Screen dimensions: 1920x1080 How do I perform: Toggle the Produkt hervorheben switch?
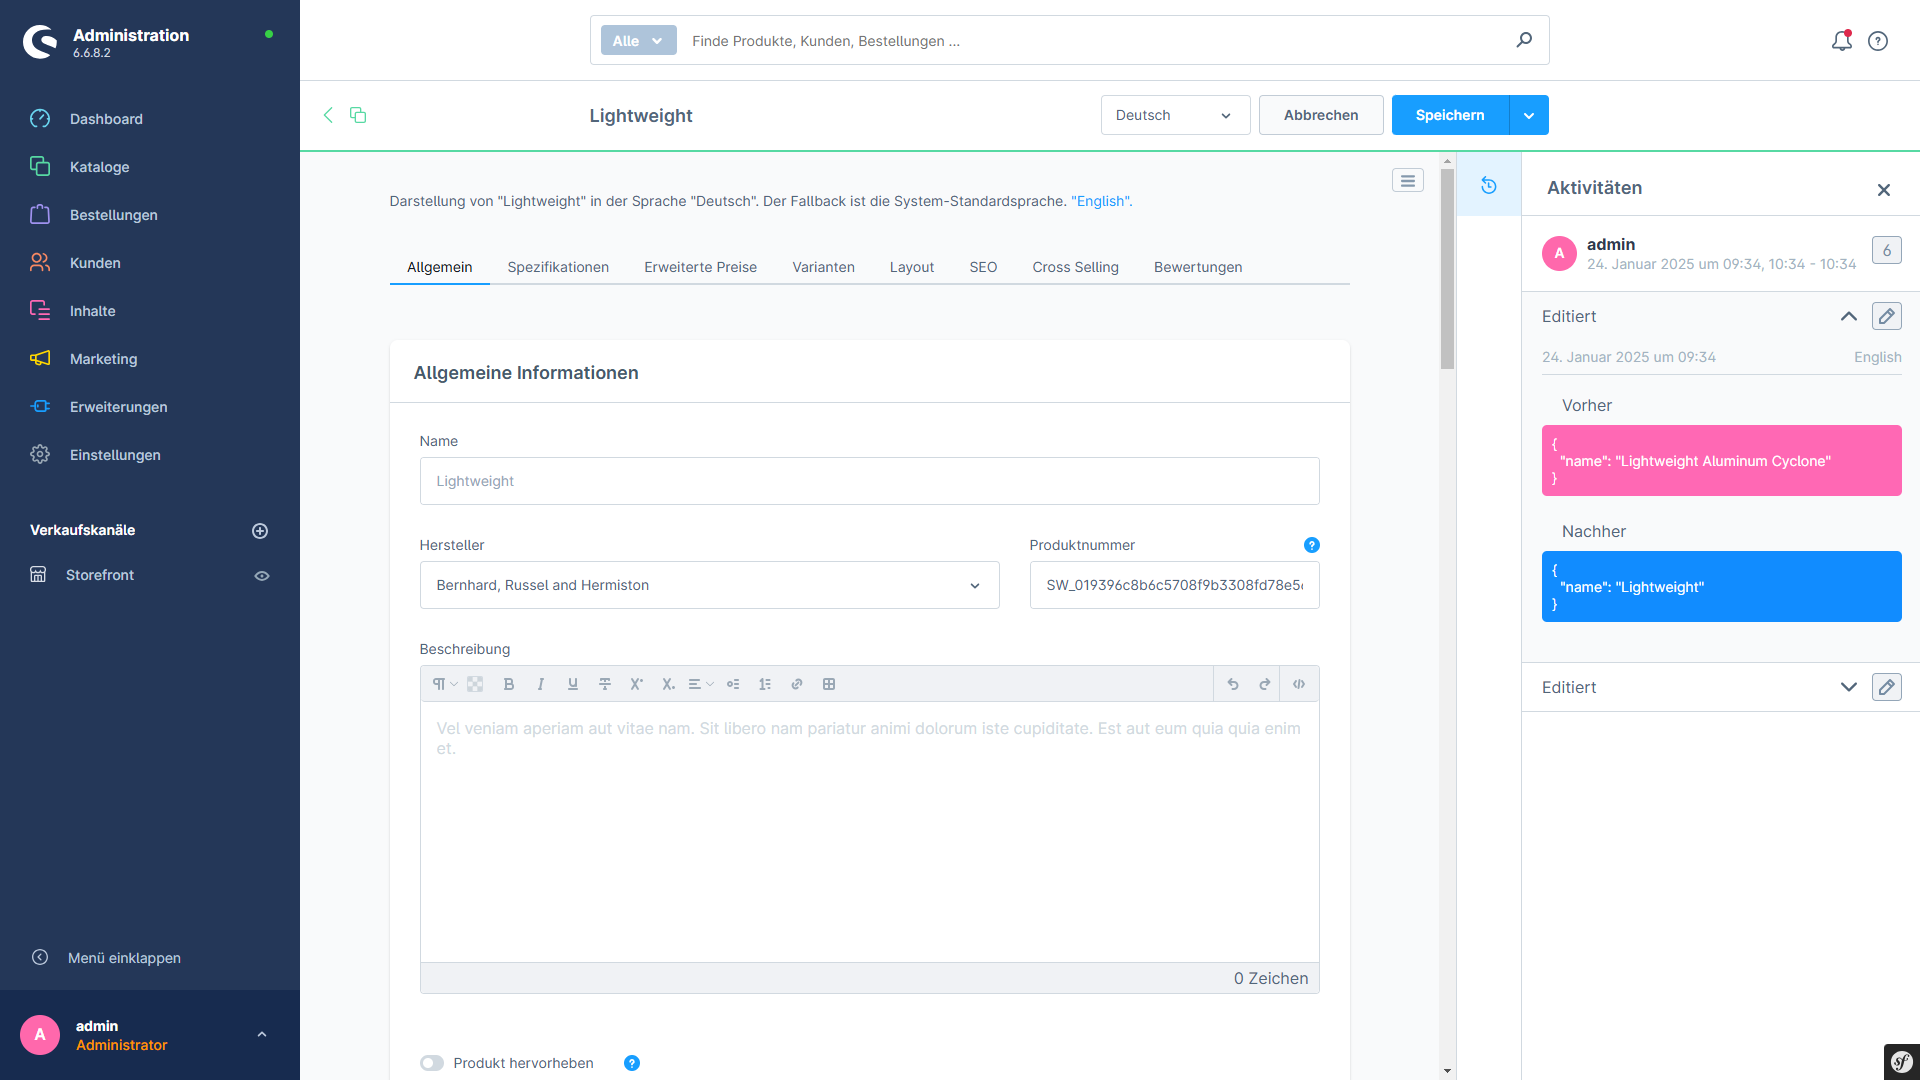[430, 1063]
